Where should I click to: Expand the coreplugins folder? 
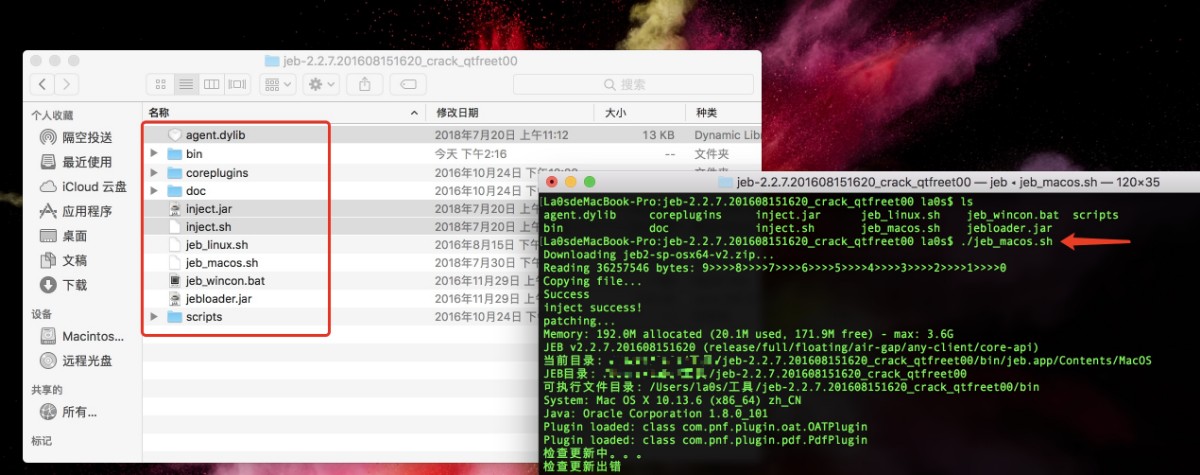click(154, 172)
